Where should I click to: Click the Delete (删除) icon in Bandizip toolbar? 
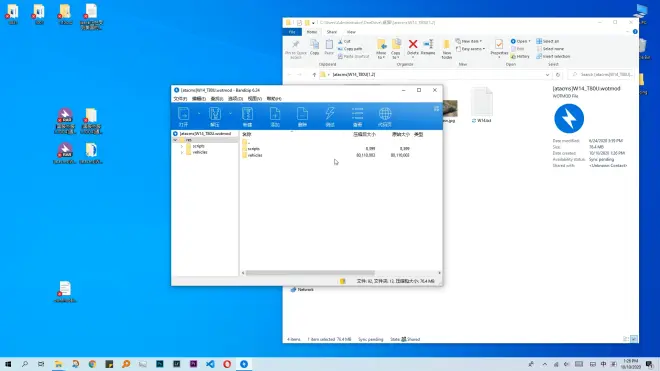(x=302, y=117)
